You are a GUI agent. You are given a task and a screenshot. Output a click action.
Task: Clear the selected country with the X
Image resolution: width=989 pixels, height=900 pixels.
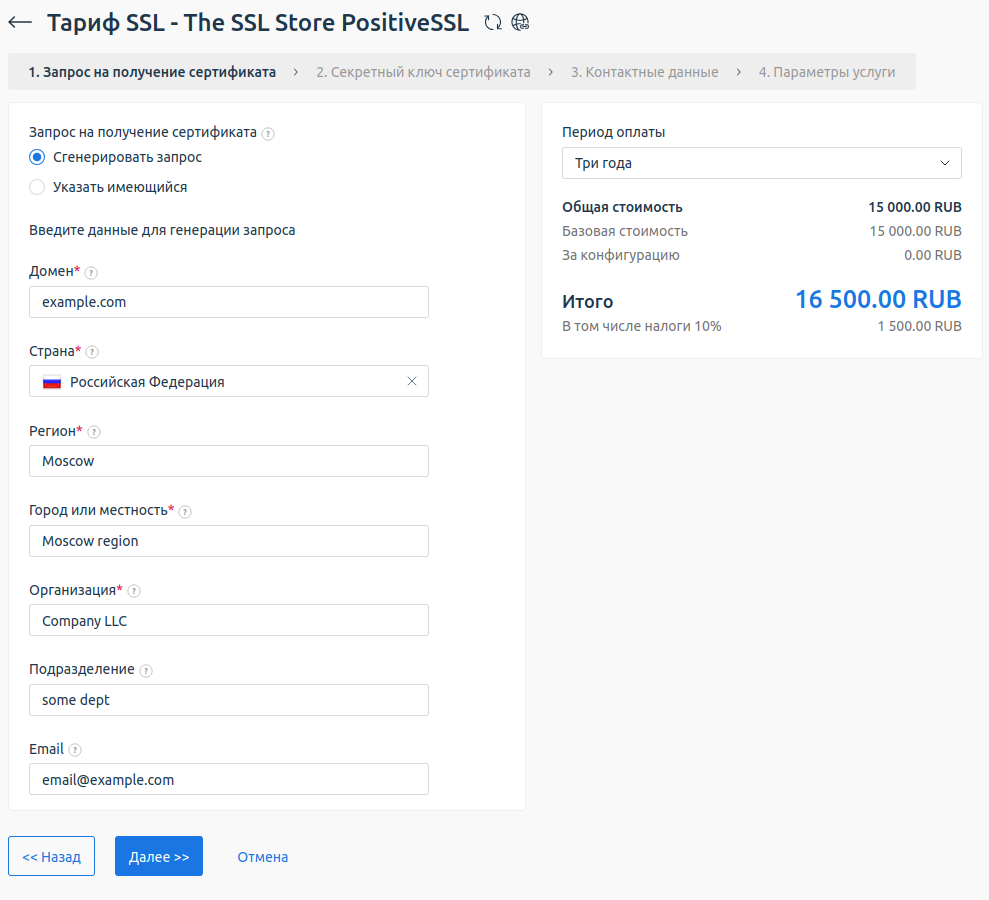[412, 381]
